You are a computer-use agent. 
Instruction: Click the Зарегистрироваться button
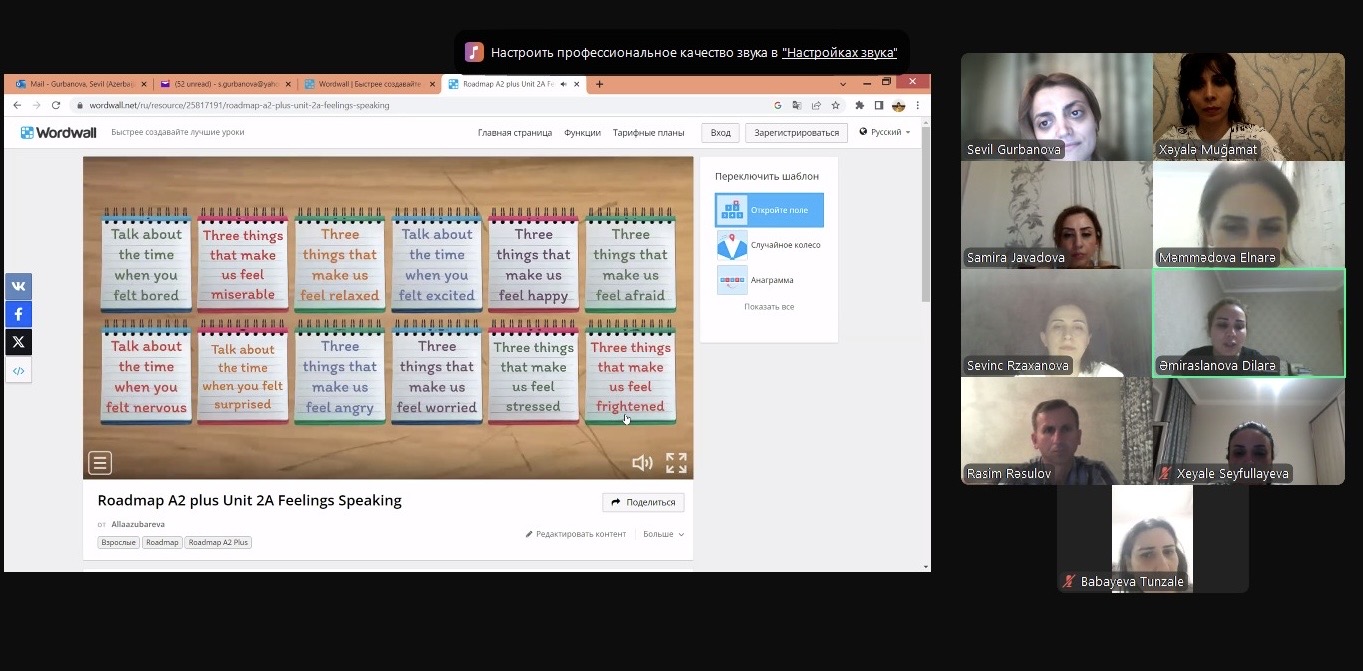(796, 132)
